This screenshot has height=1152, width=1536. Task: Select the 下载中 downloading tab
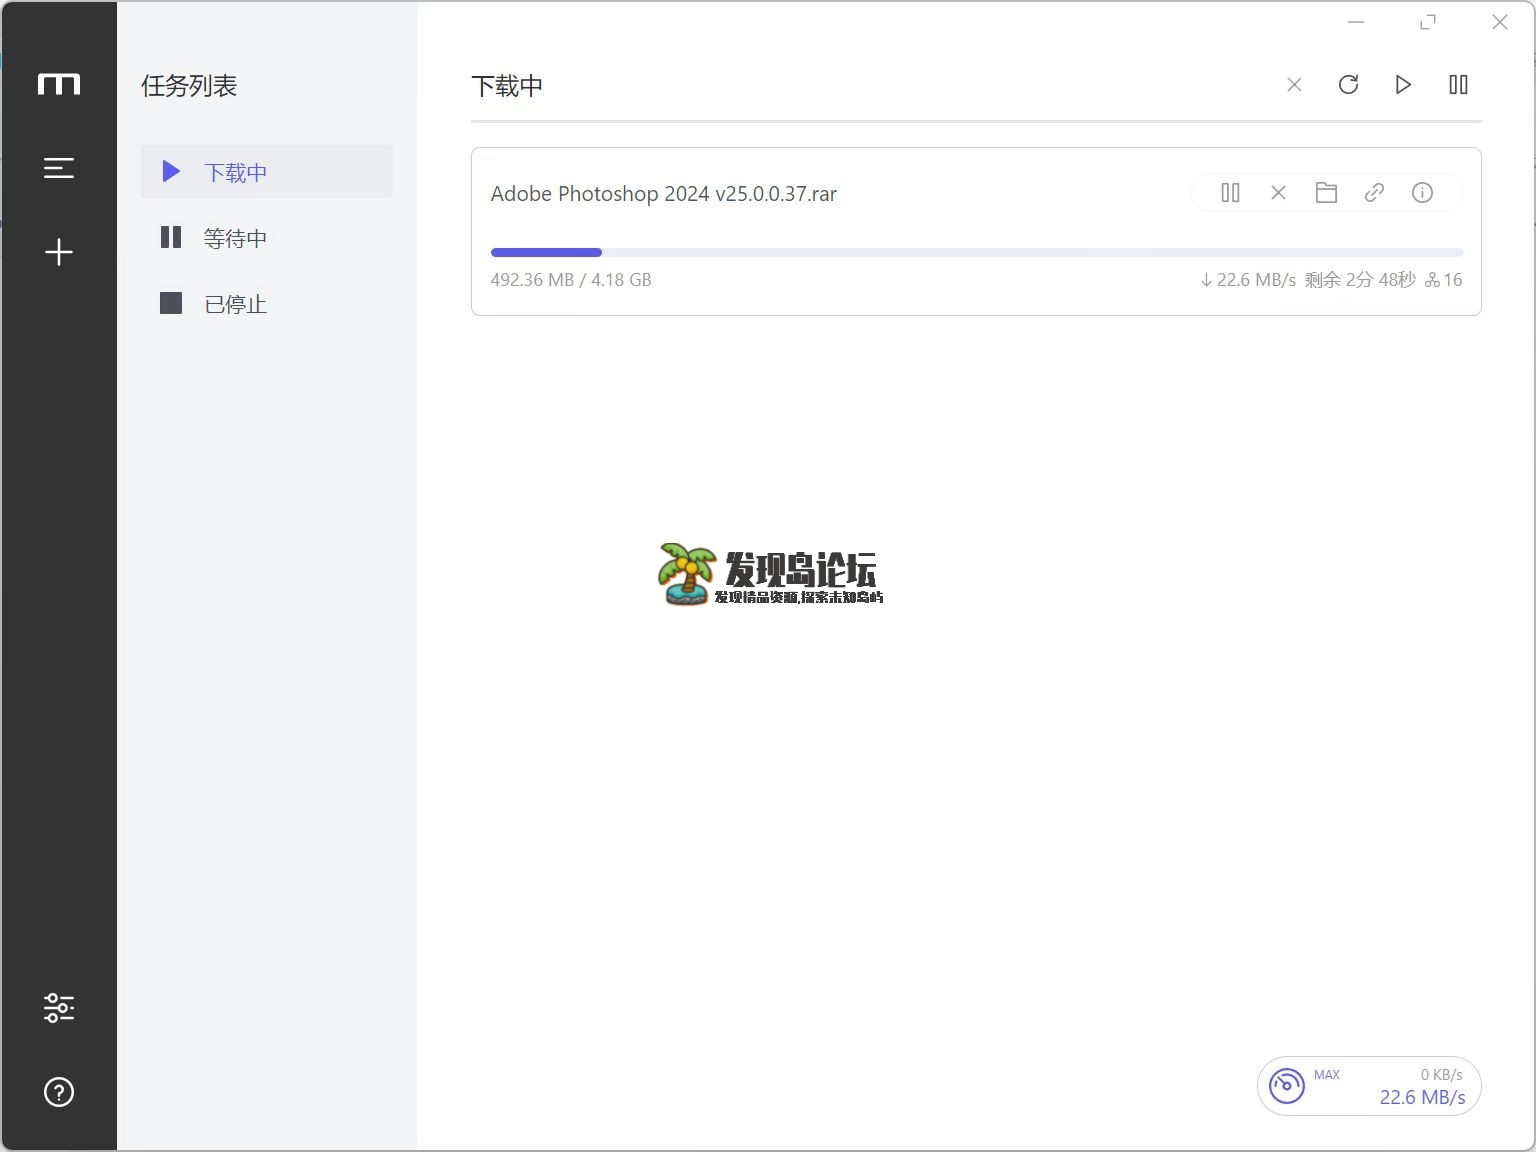266,172
